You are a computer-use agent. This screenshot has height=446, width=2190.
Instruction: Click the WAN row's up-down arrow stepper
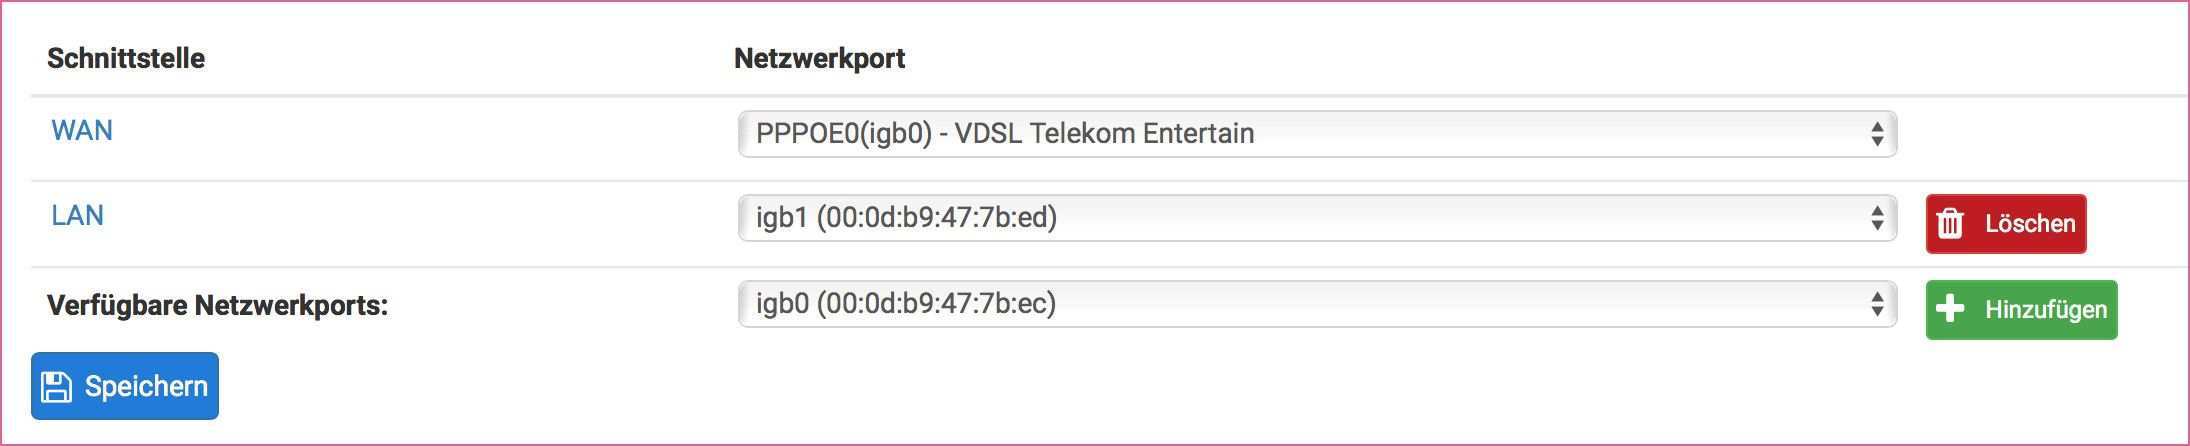(x=1877, y=134)
